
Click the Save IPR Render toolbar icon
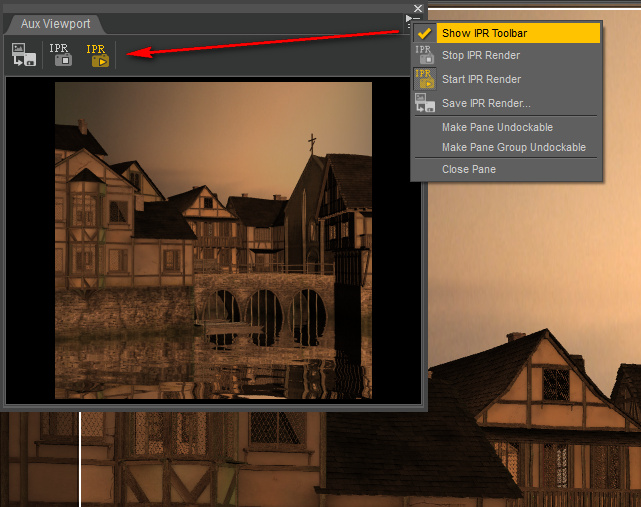(x=23, y=54)
